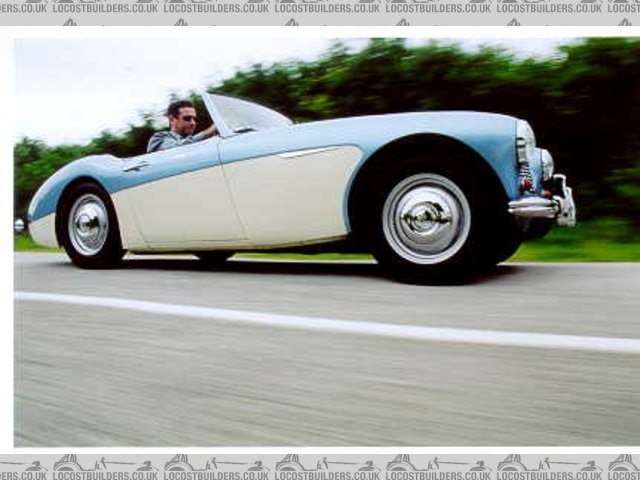Click the car's windscreen
Image resolution: width=640 pixels, height=480 pixels.
point(245,114)
